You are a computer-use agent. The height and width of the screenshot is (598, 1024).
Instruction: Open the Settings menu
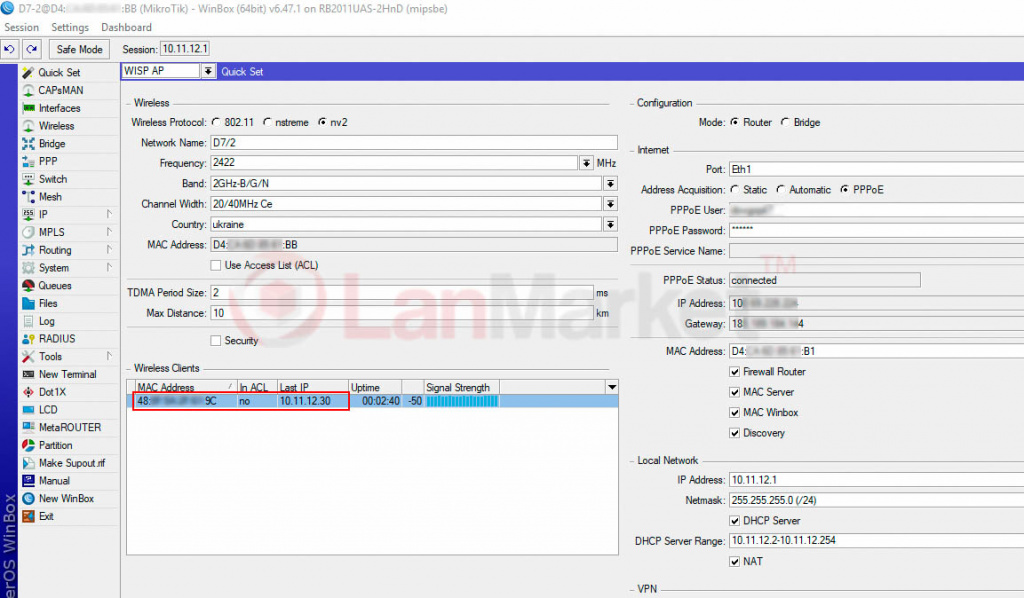pyautogui.click(x=70, y=27)
